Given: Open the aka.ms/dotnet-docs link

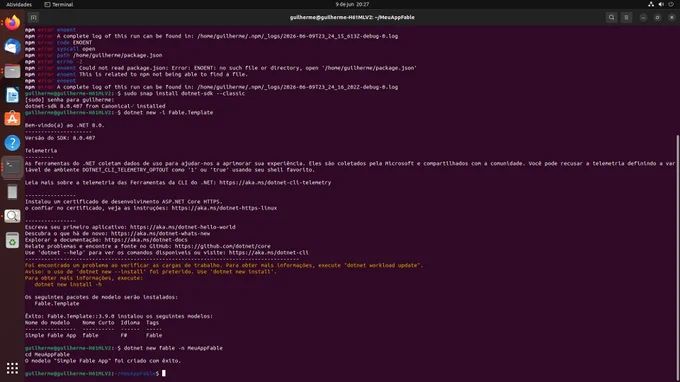Looking at the screenshot, I should (x=146, y=240).
